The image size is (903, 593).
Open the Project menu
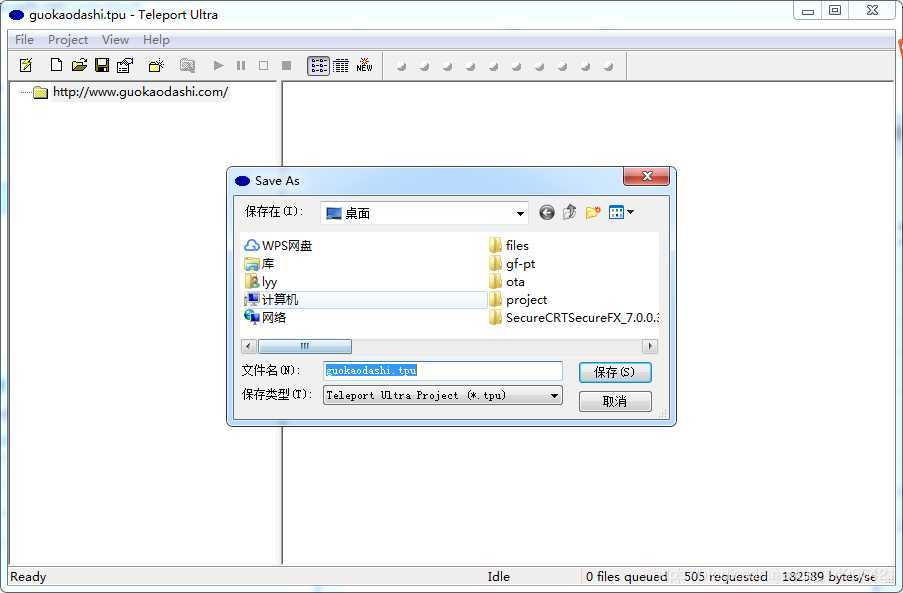tap(68, 40)
